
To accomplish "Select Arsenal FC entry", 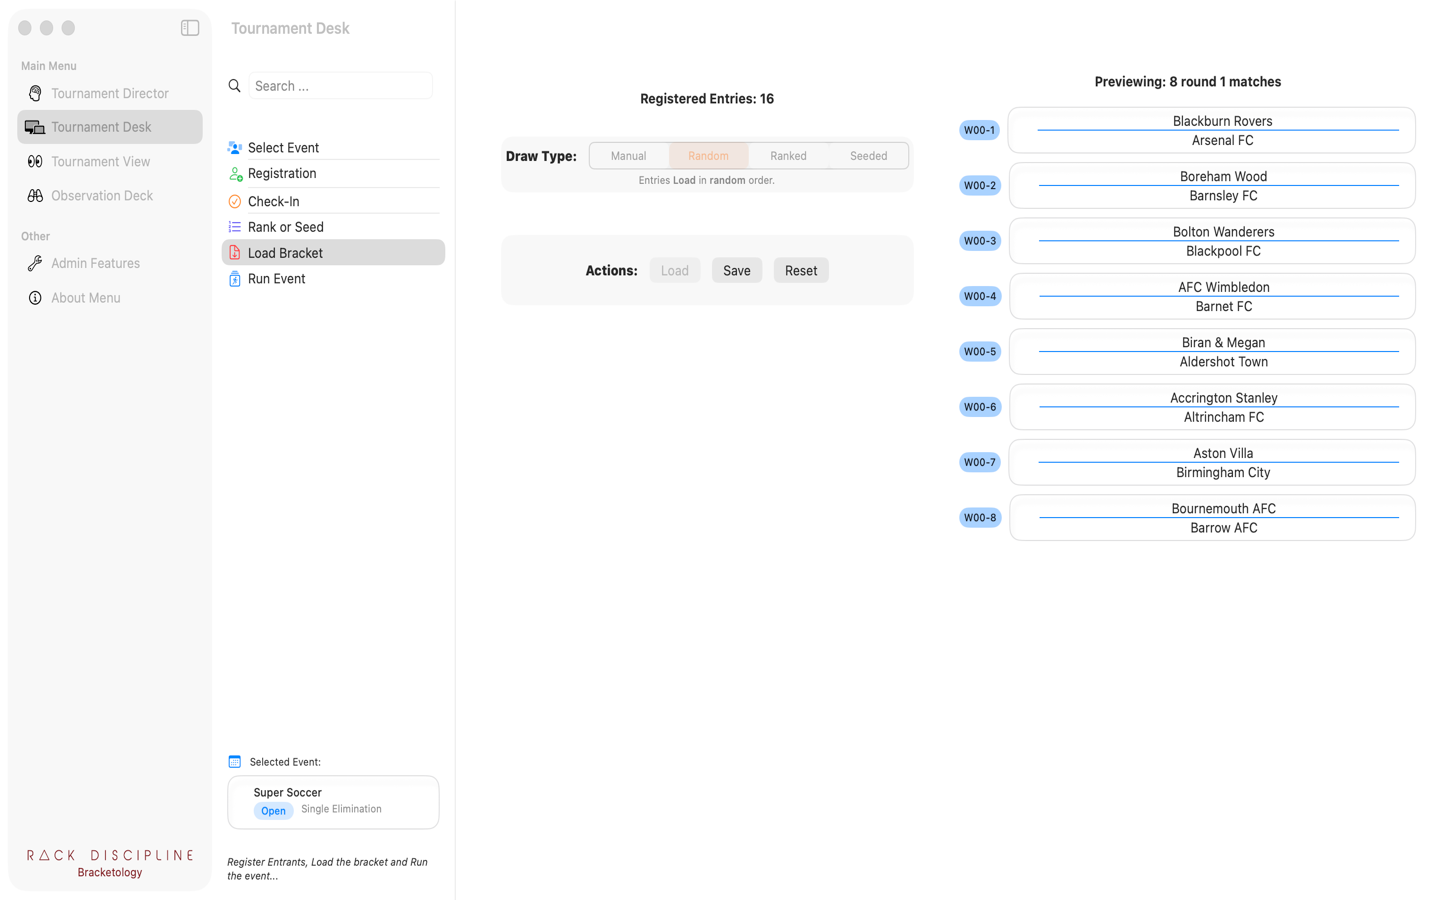I will [1222, 141].
